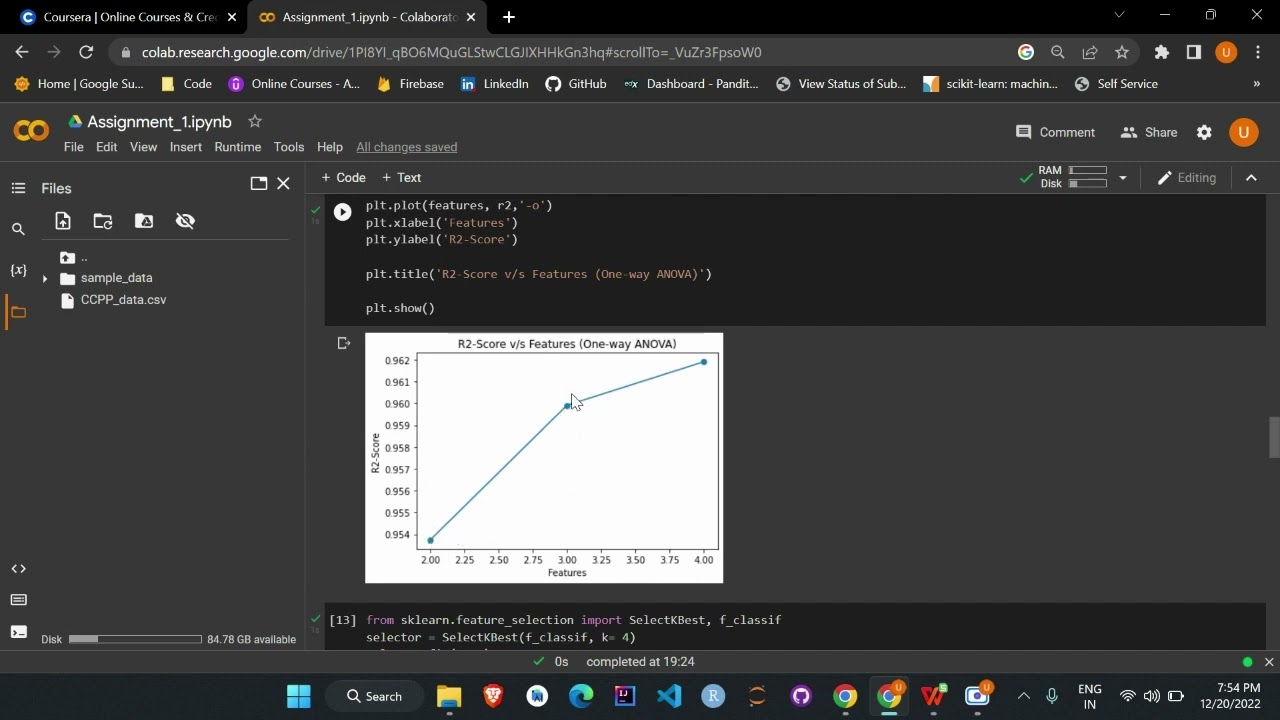Open the Variables {x} panel icon
This screenshot has height=720, width=1280.
coord(18,270)
